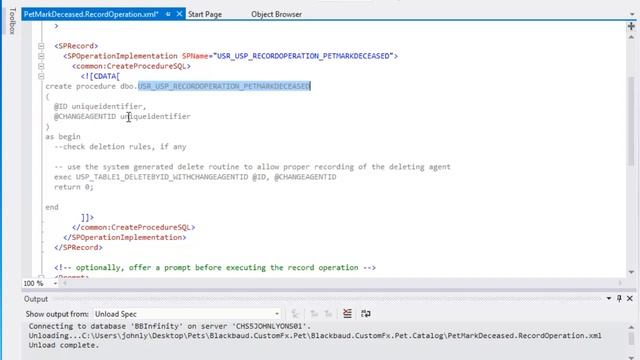Collapse the CDATA section
This screenshot has height=360, width=640.
pyautogui.click(x=41, y=76)
